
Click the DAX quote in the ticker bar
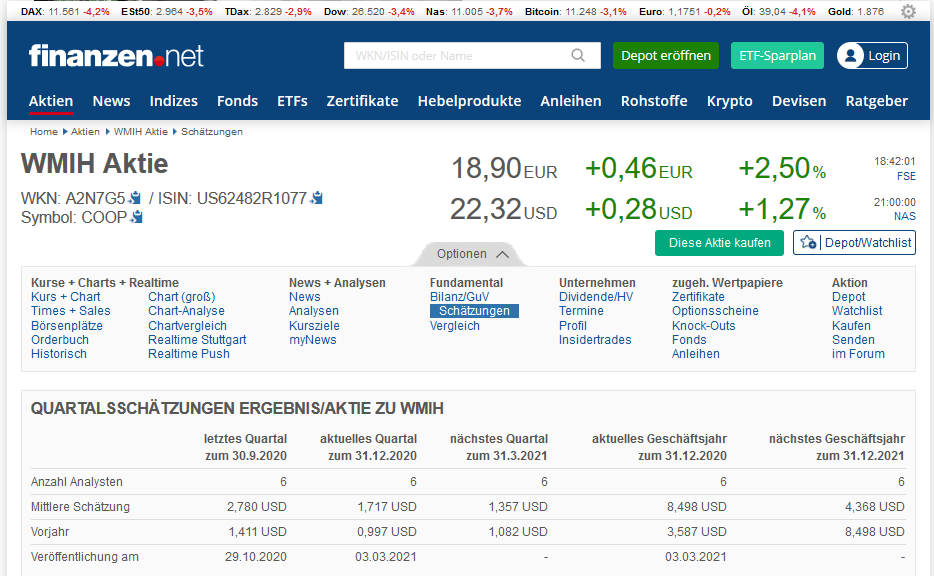[65, 11]
